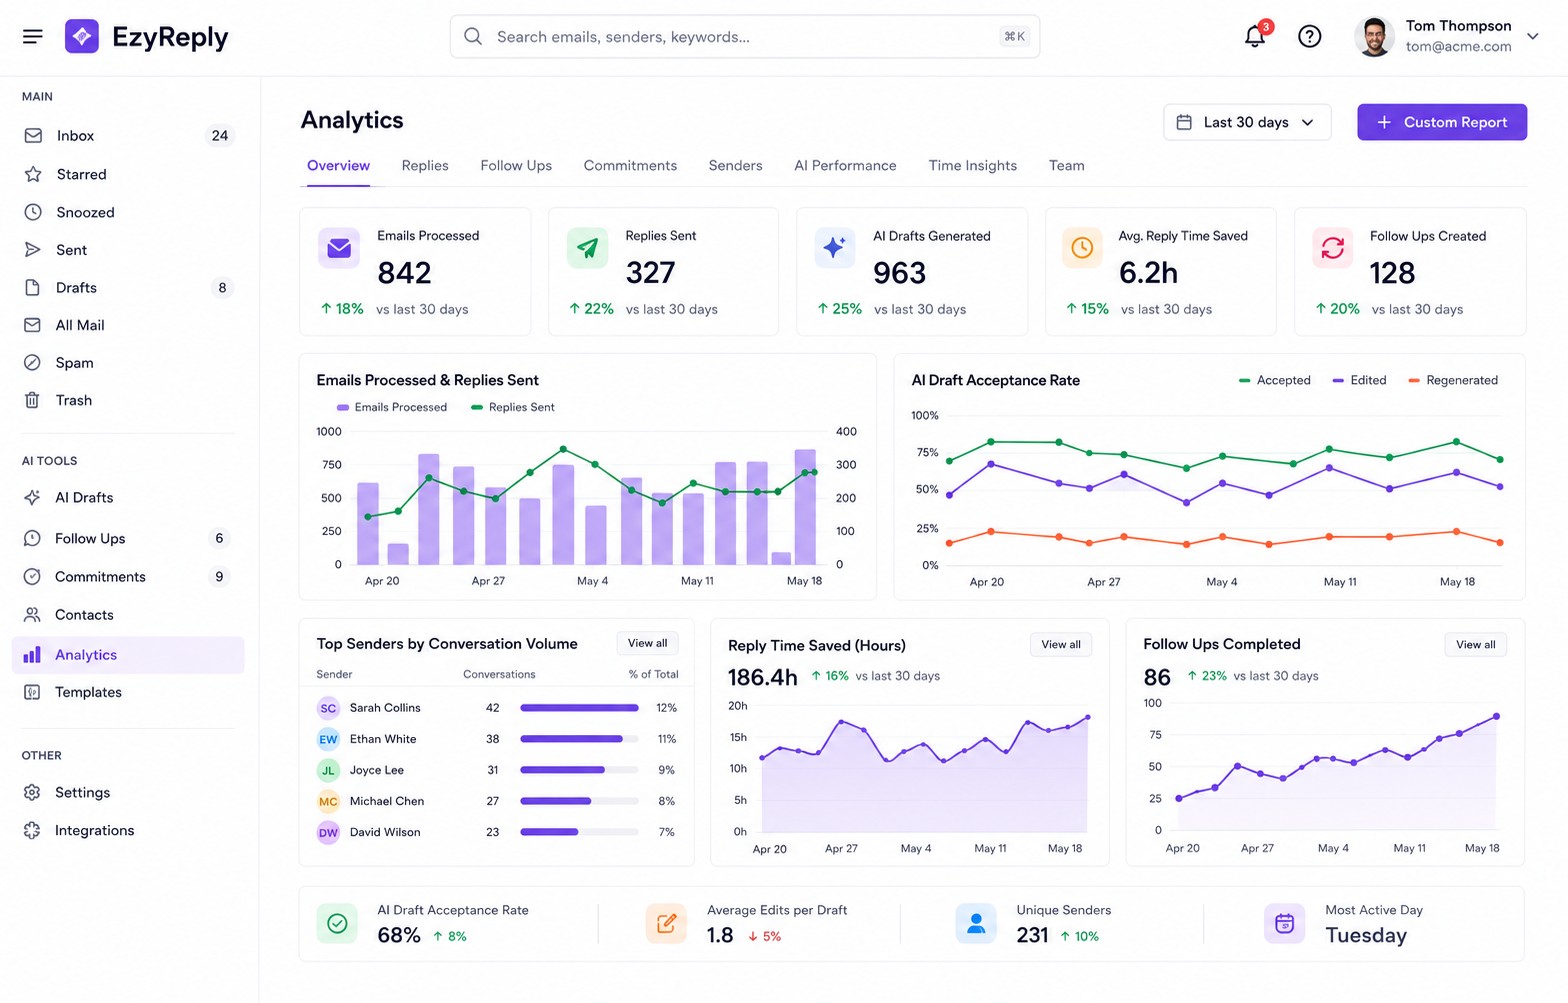Screen dimensions: 1568x1003
Task: Click David Wilson's conversation volume bar
Action: [x=579, y=832]
